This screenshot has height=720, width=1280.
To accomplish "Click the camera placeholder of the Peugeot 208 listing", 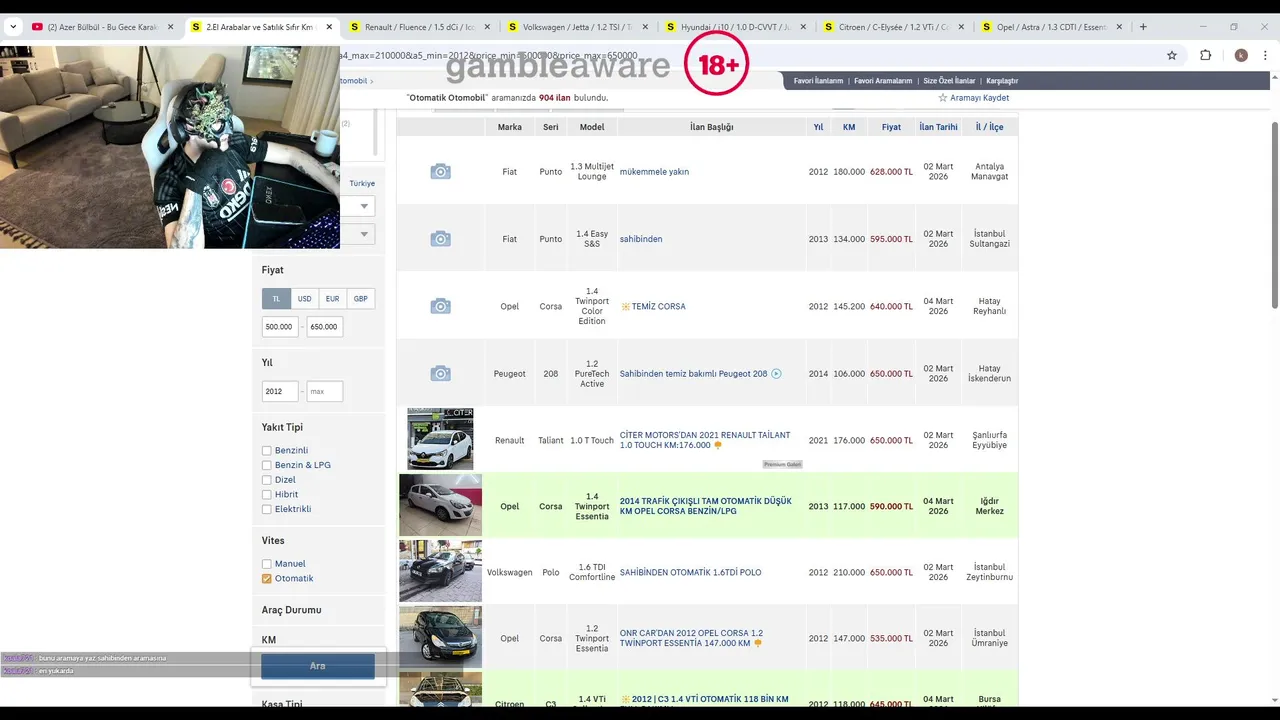I will coord(440,374).
